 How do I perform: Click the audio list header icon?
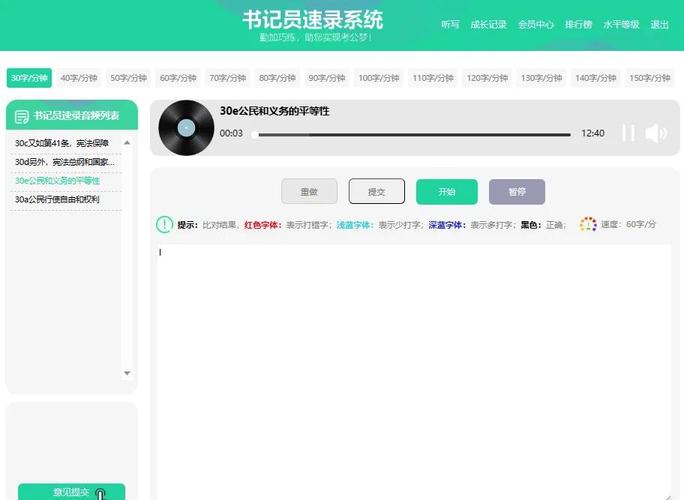point(21,116)
